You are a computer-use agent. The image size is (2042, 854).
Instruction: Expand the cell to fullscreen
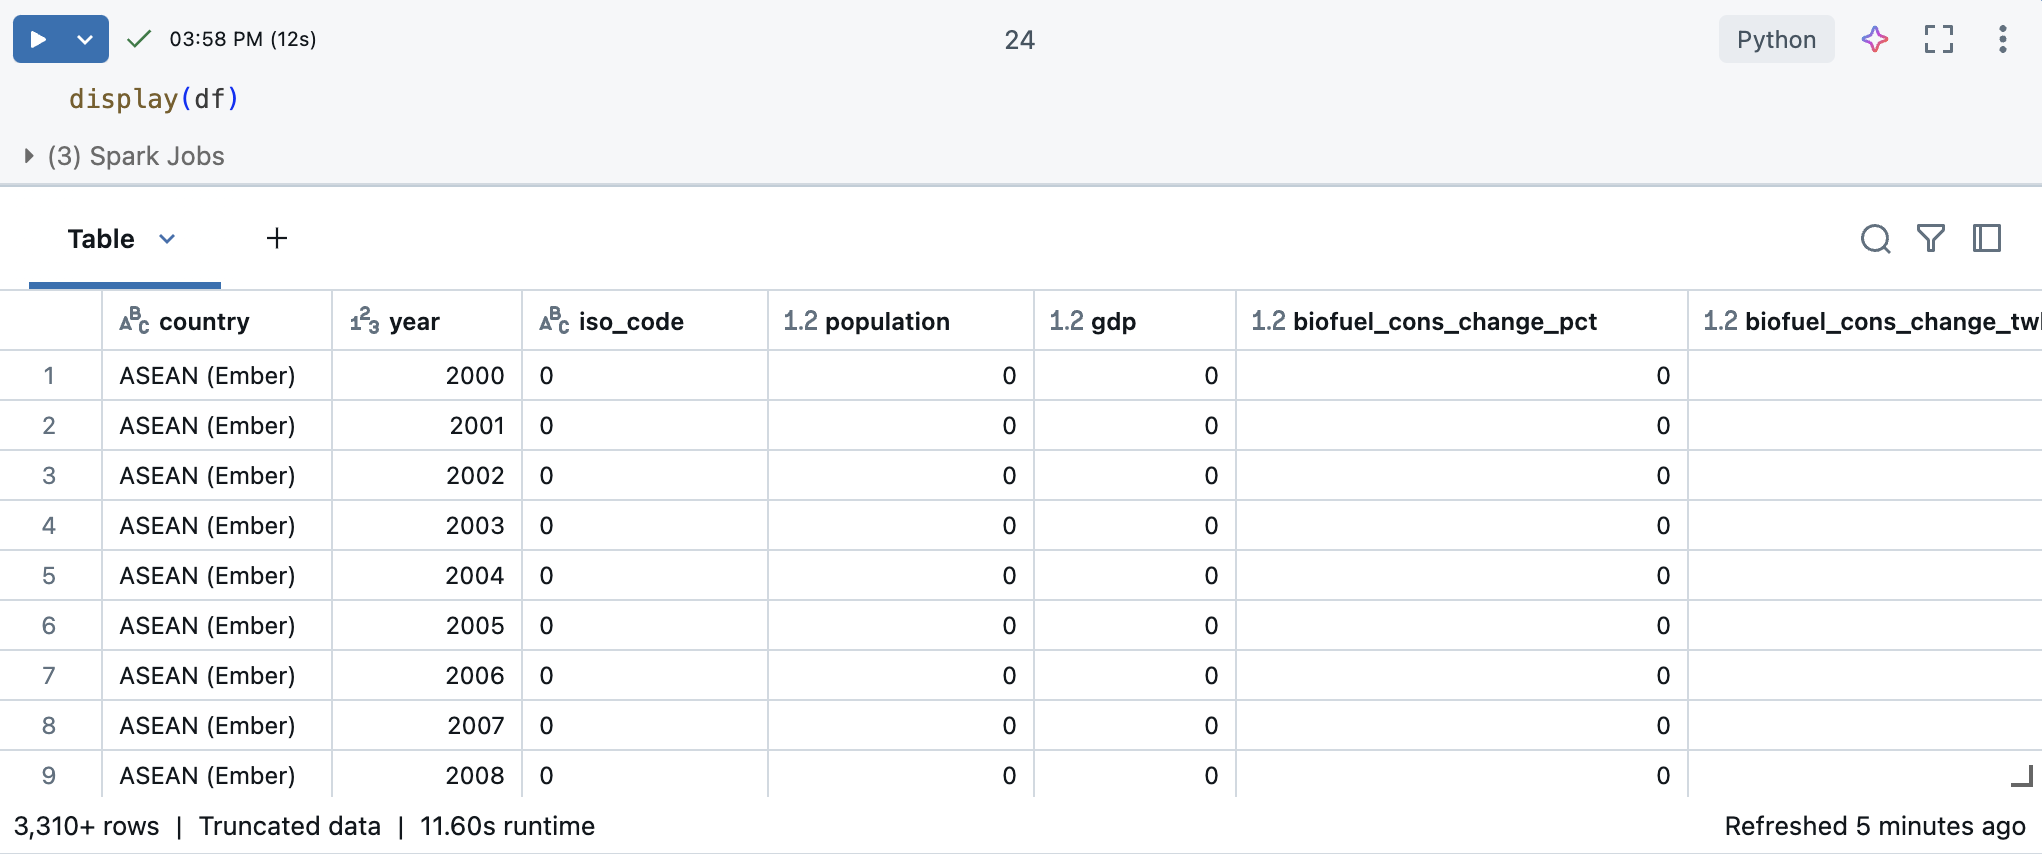(1938, 40)
